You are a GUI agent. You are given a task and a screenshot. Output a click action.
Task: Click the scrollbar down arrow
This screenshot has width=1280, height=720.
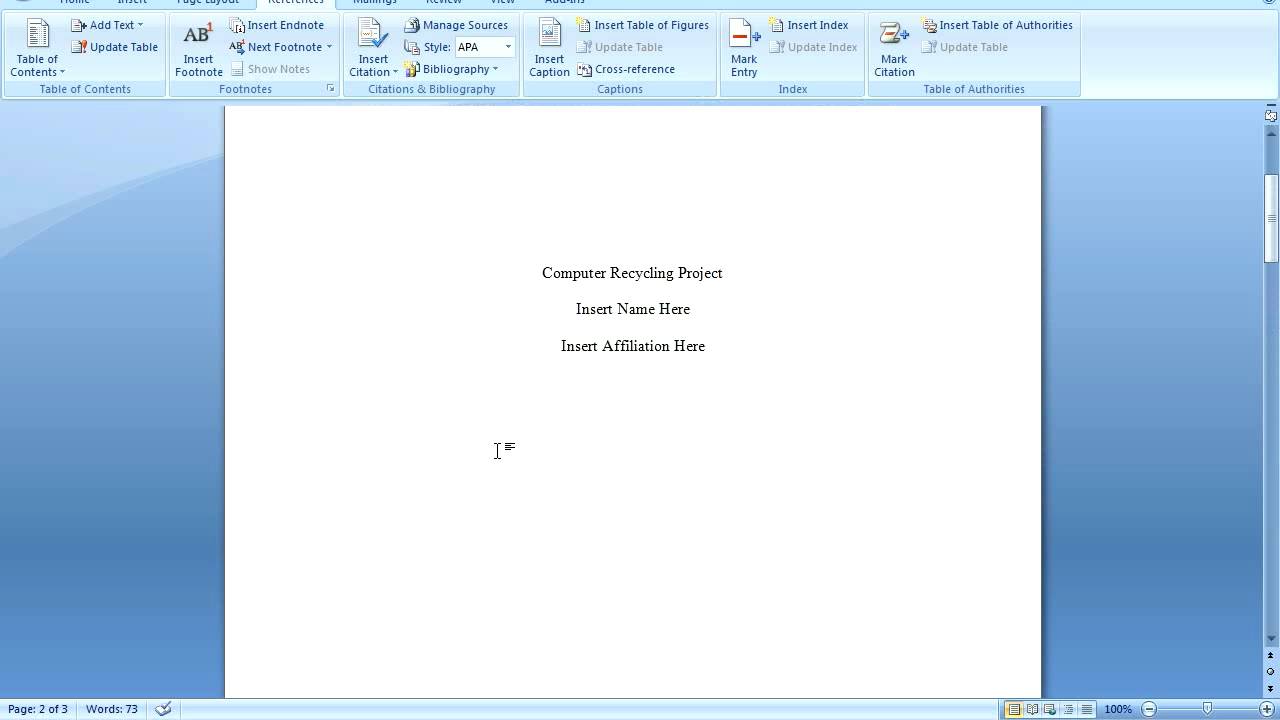[1271, 639]
